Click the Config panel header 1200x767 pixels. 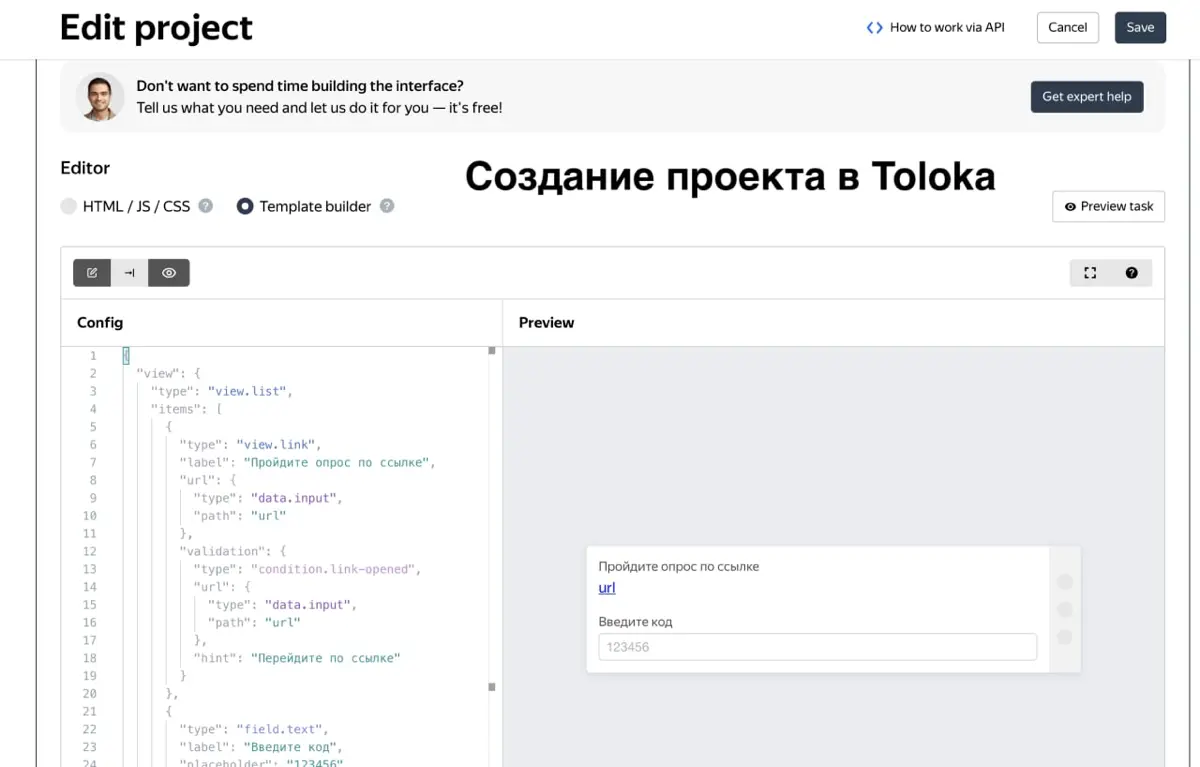[x=100, y=322]
